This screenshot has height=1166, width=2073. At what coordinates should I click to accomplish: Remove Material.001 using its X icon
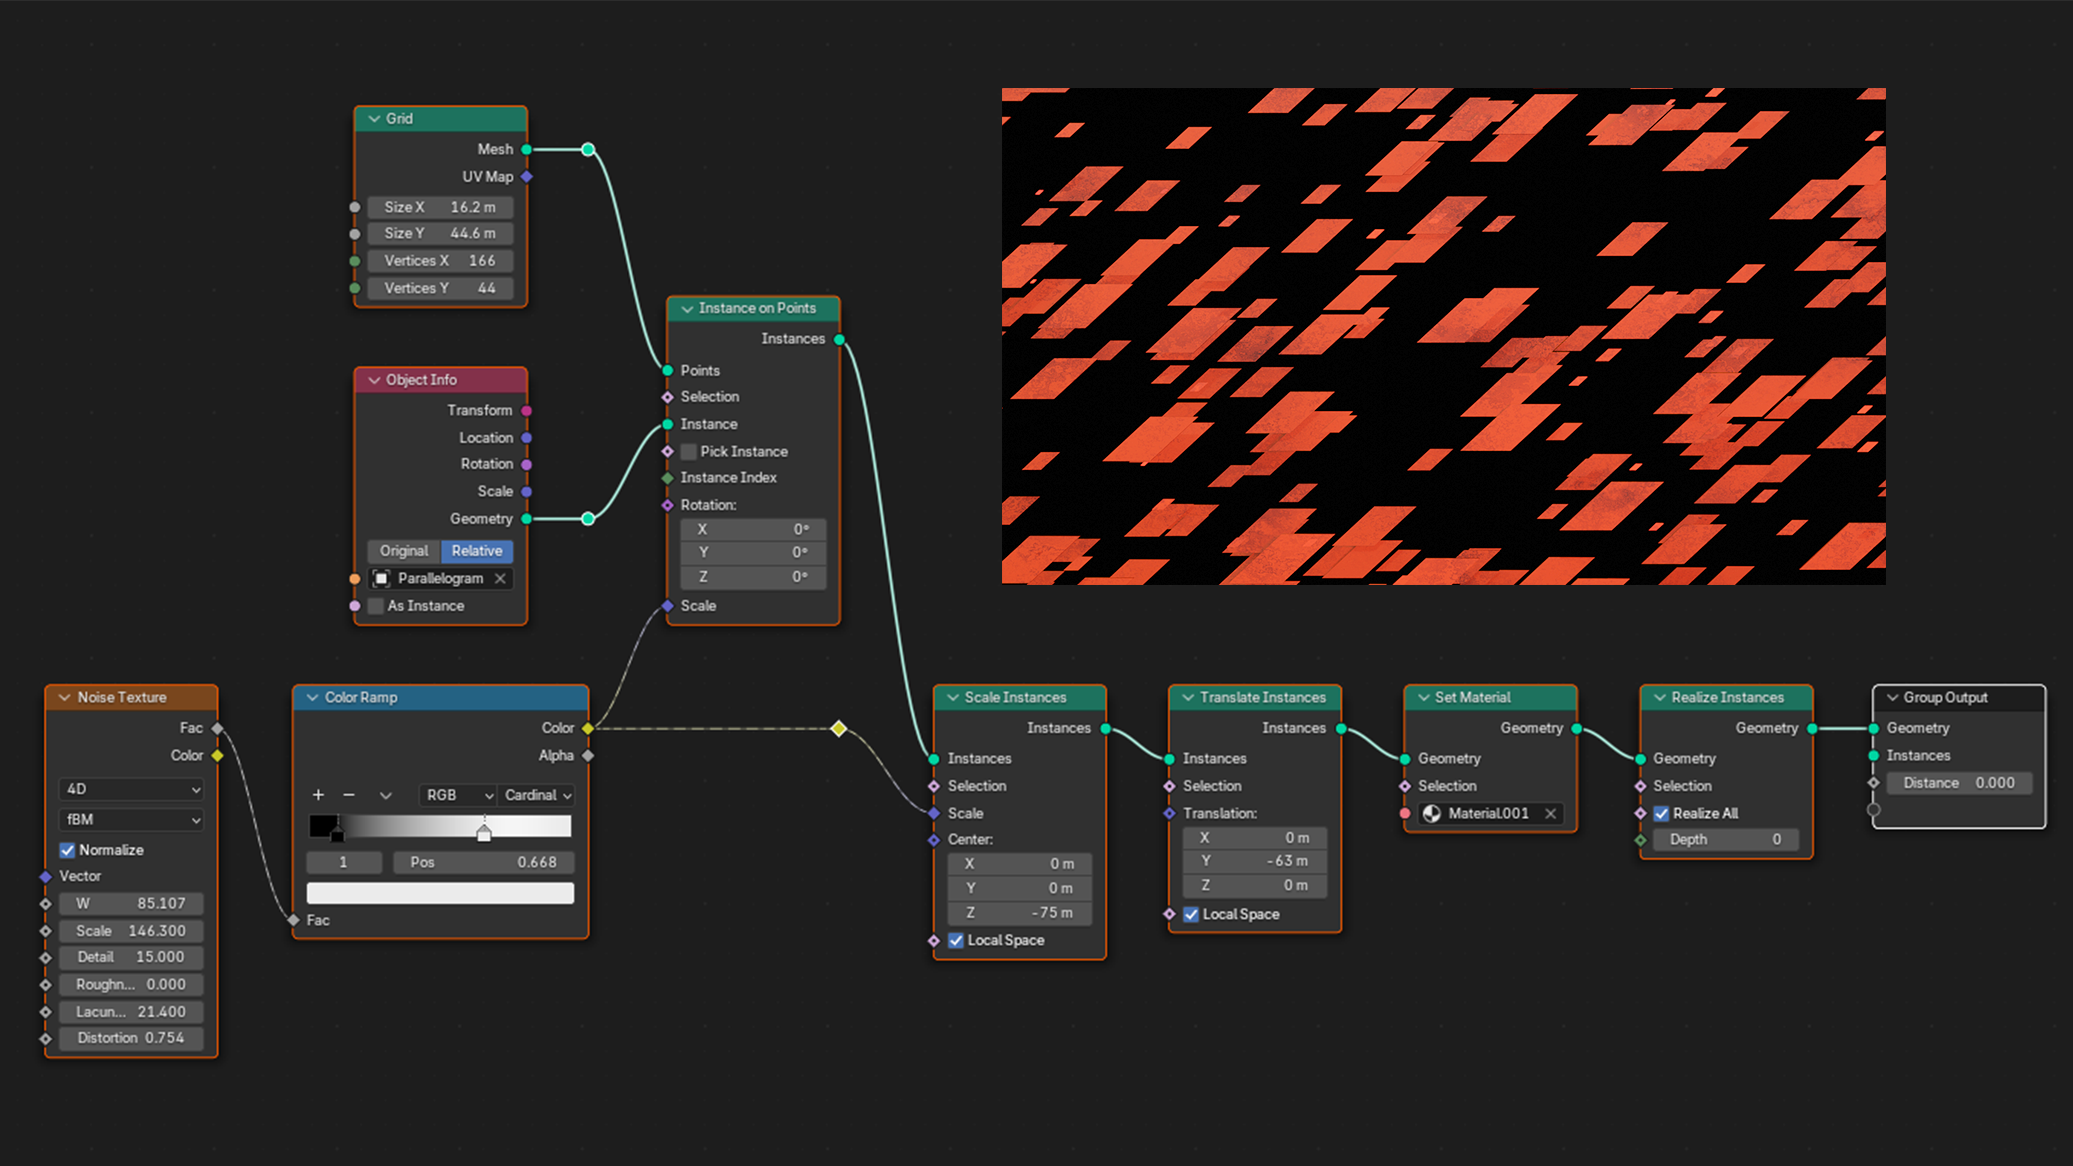(1551, 813)
